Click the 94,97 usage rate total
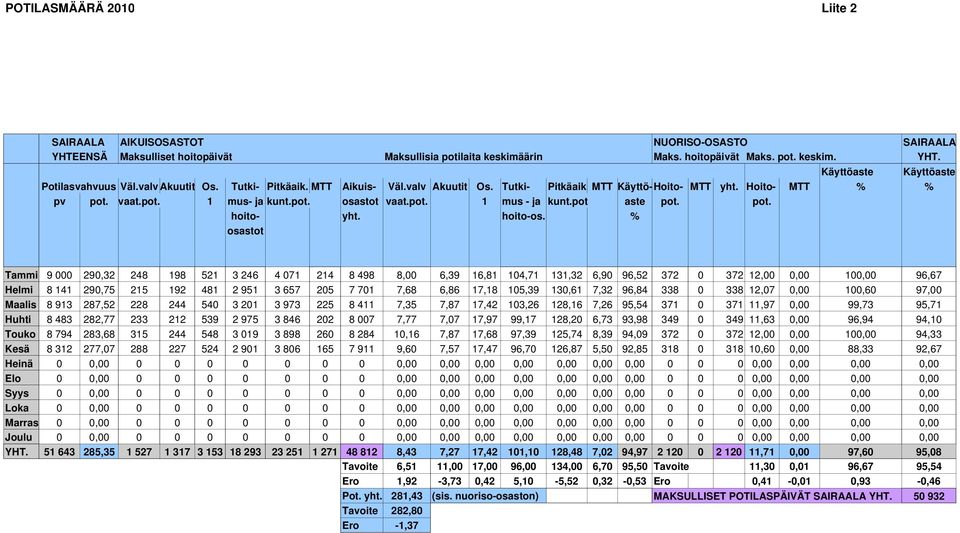Image resolution: width=960 pixels, height=533 pixels. coord(635,452)
